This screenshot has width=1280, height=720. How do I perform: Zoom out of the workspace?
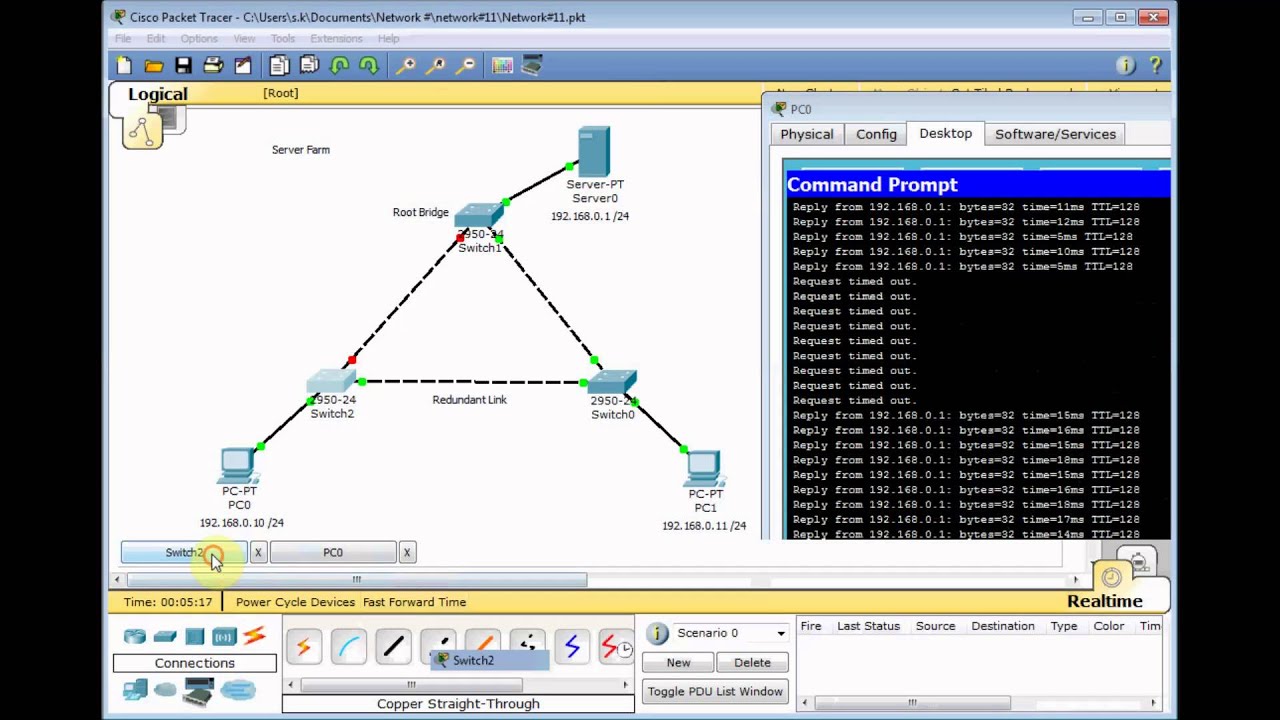coord(466,66)
